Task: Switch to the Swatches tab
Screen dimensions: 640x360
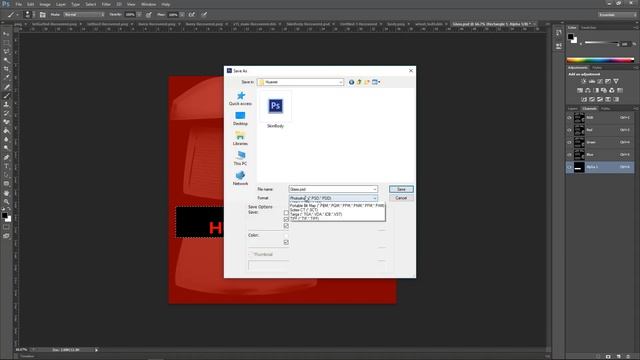Action: pos(588,27)
